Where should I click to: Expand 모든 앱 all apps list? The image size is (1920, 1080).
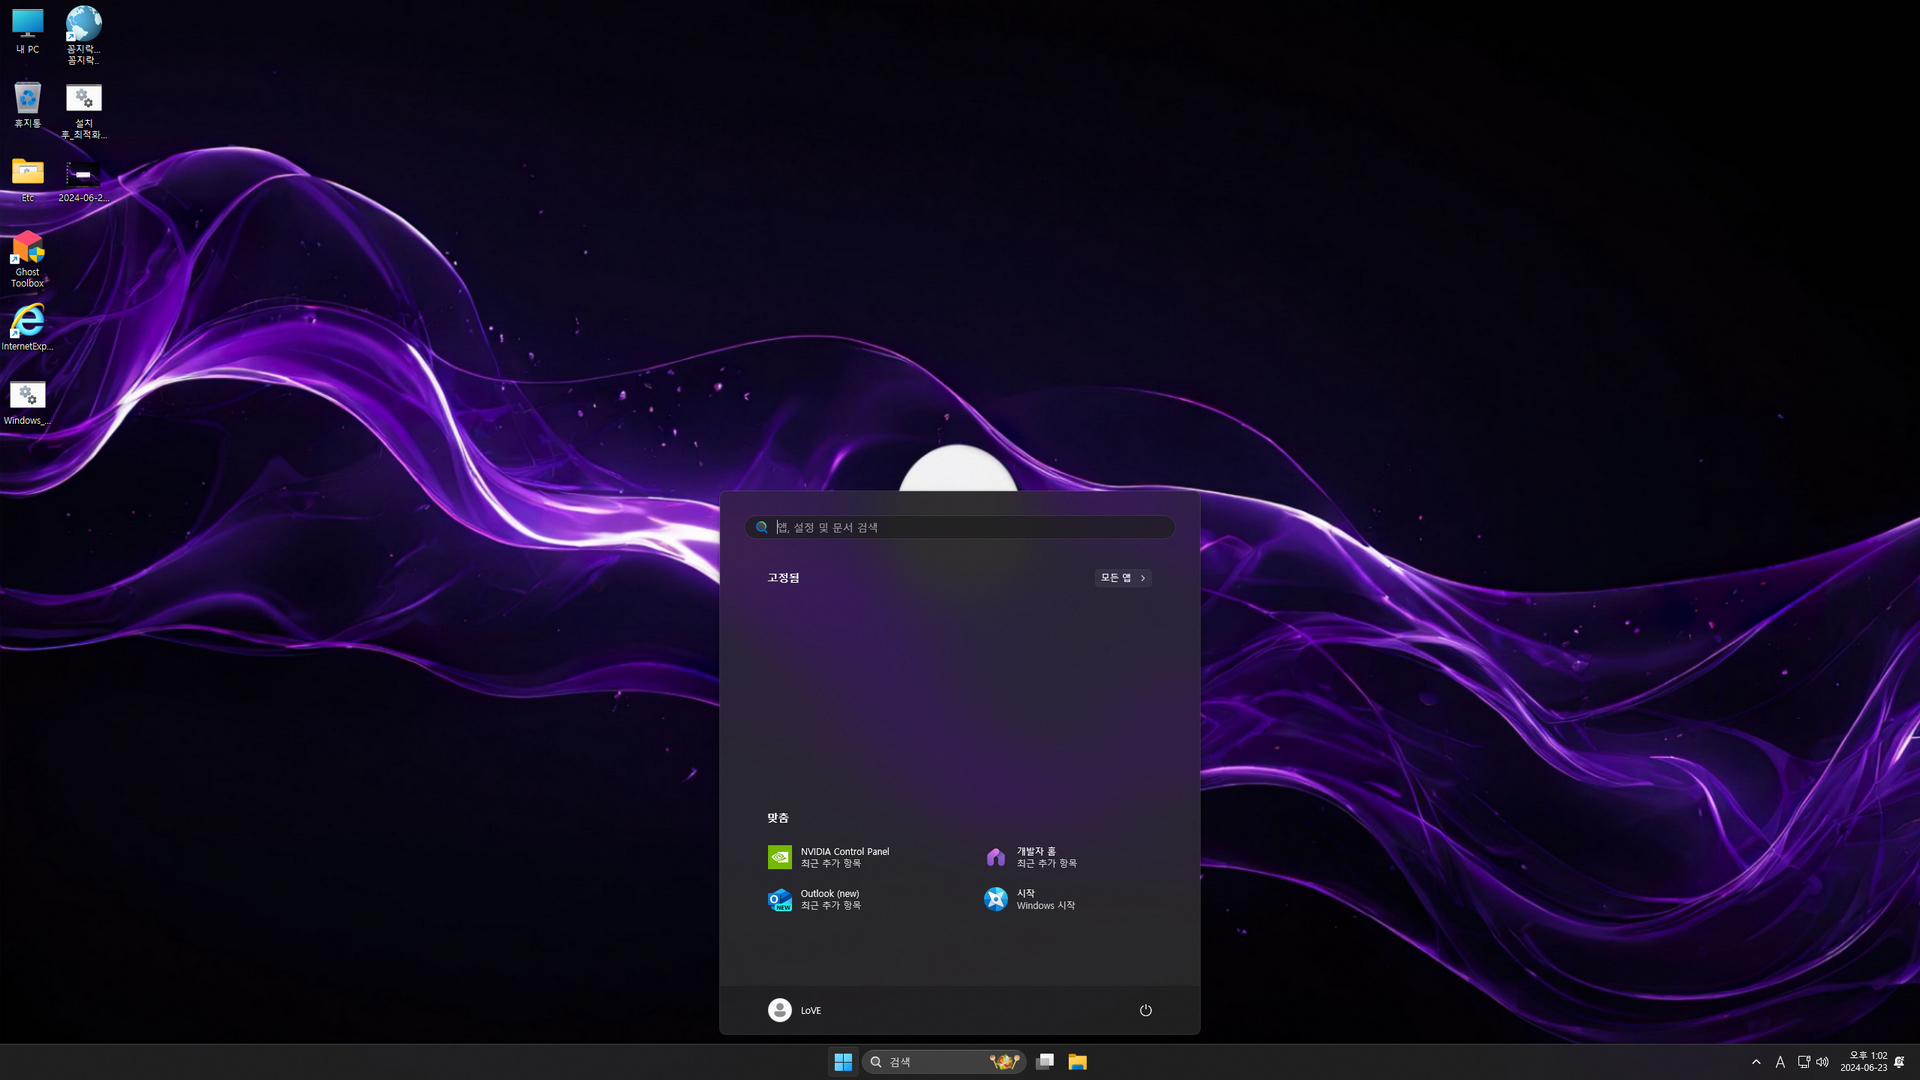1122,578
